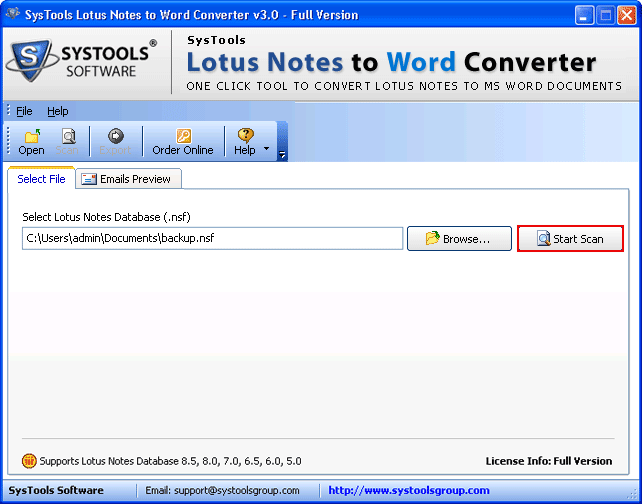Click the SysTools Software logo
642x504 pixels.
pos(81,61)
